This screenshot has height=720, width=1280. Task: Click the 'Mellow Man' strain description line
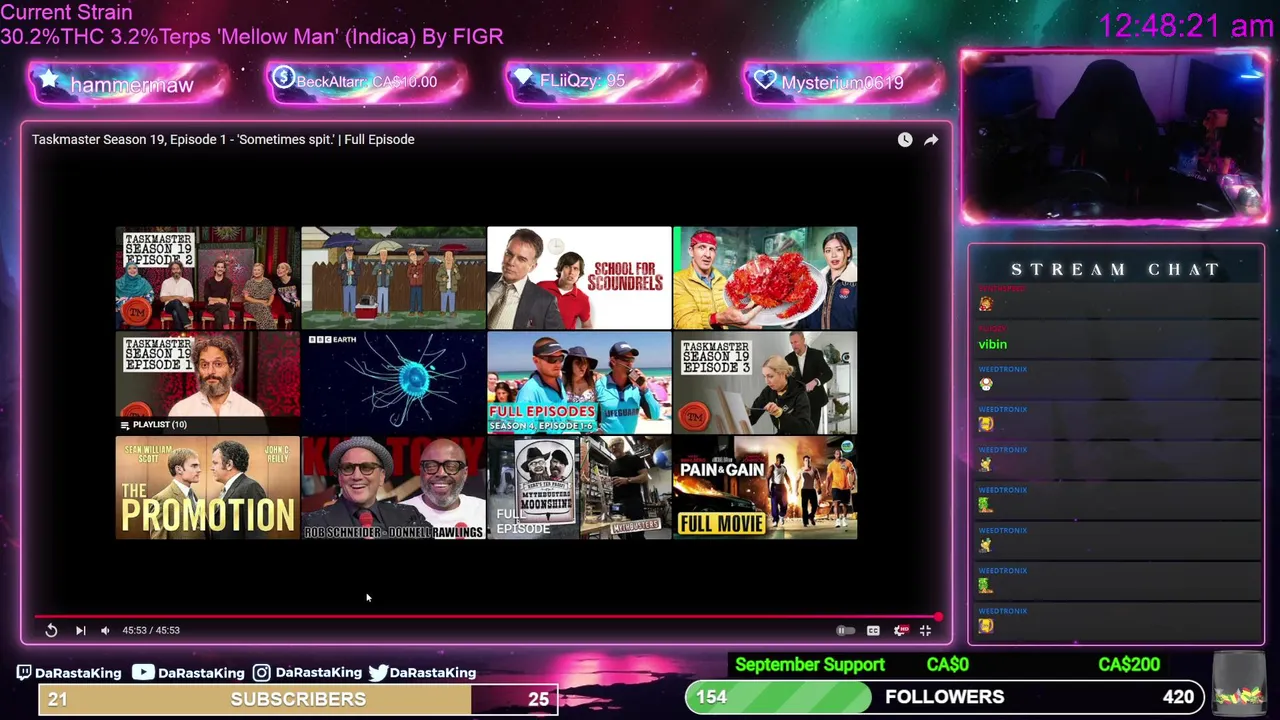pyautogui.click(x=251, y=36)
